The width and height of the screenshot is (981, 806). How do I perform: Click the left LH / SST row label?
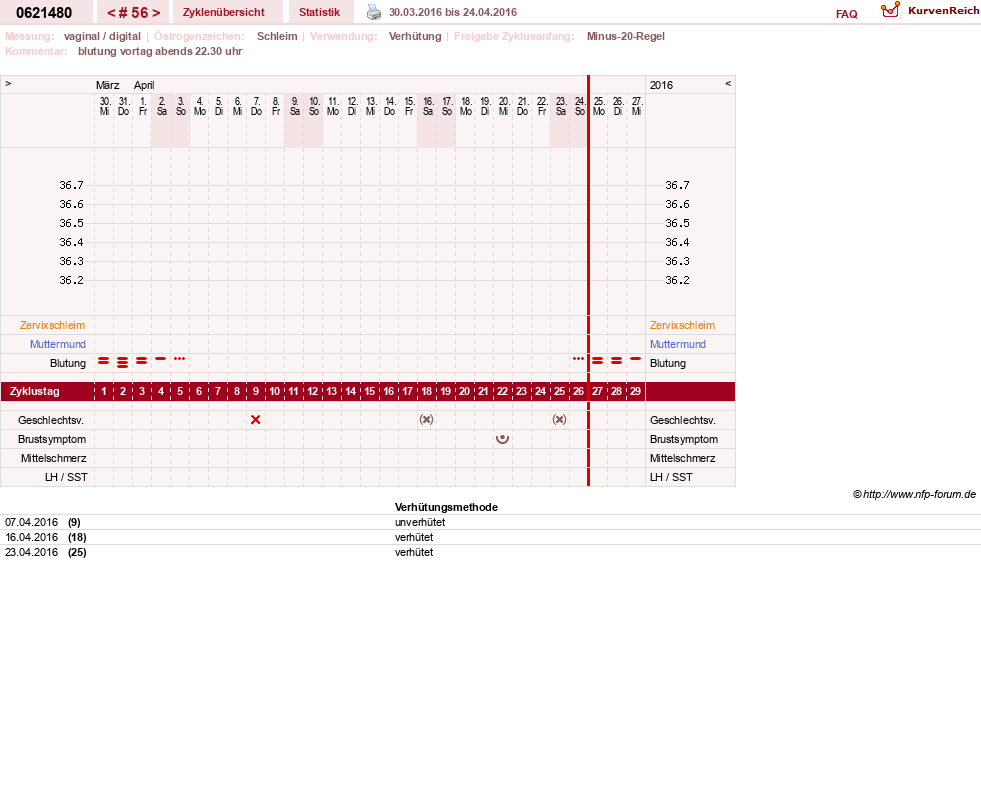click(66, 477)
